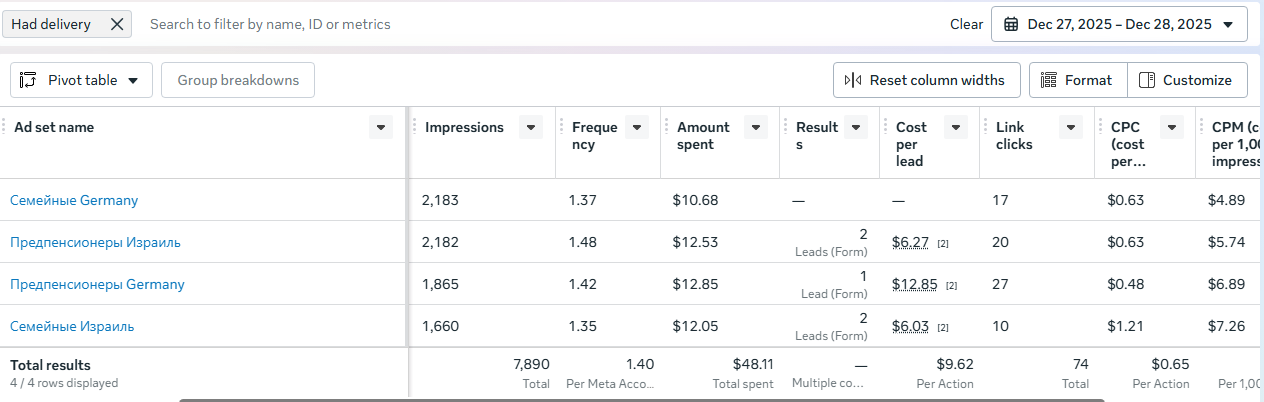Expand the Pivot table dropdown arrow
1264x402 pixels.
click(x=133, y=81)
